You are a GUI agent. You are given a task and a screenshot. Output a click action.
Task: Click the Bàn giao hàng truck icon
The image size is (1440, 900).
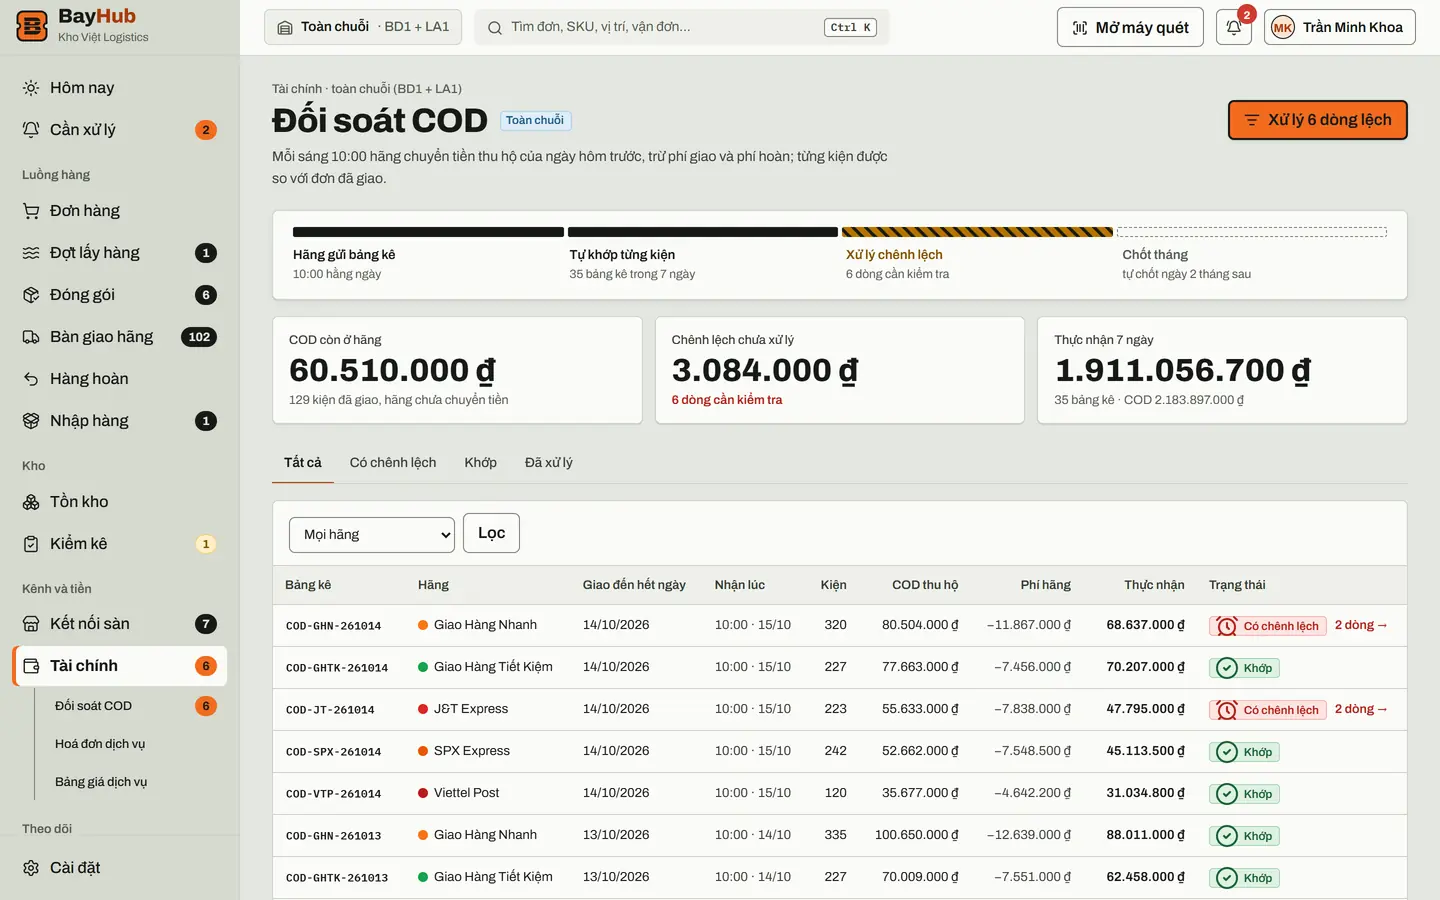[x=31, y=337]
